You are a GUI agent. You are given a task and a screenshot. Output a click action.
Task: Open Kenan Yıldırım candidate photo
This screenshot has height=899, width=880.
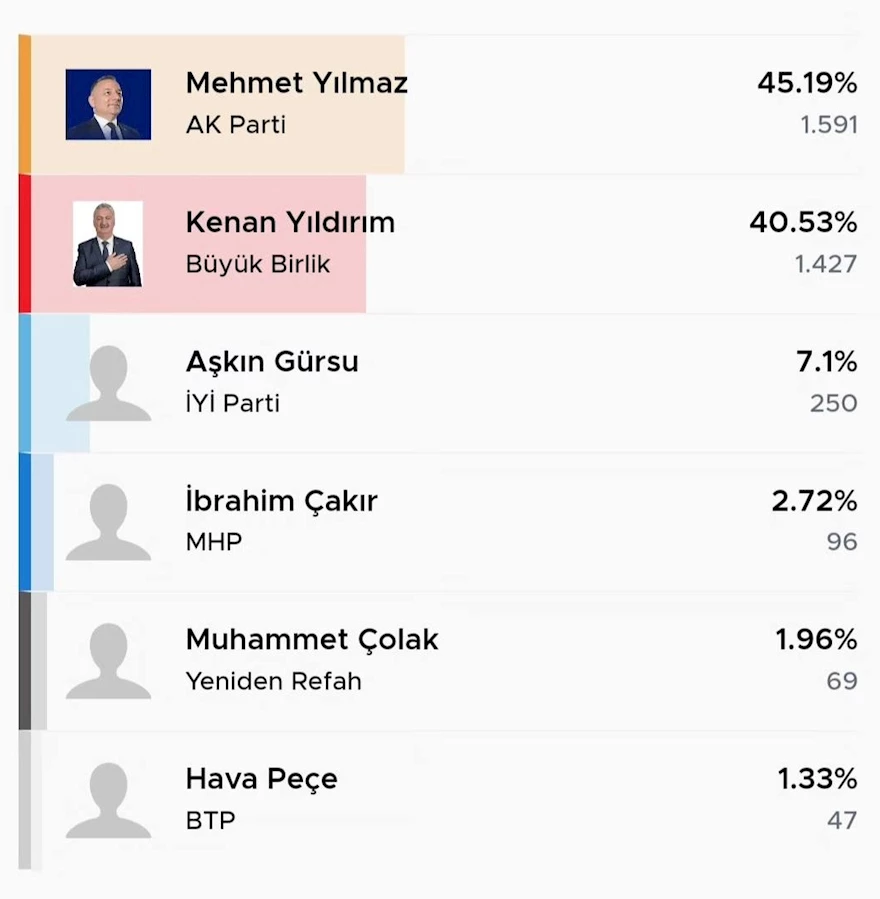pos(108,244)
